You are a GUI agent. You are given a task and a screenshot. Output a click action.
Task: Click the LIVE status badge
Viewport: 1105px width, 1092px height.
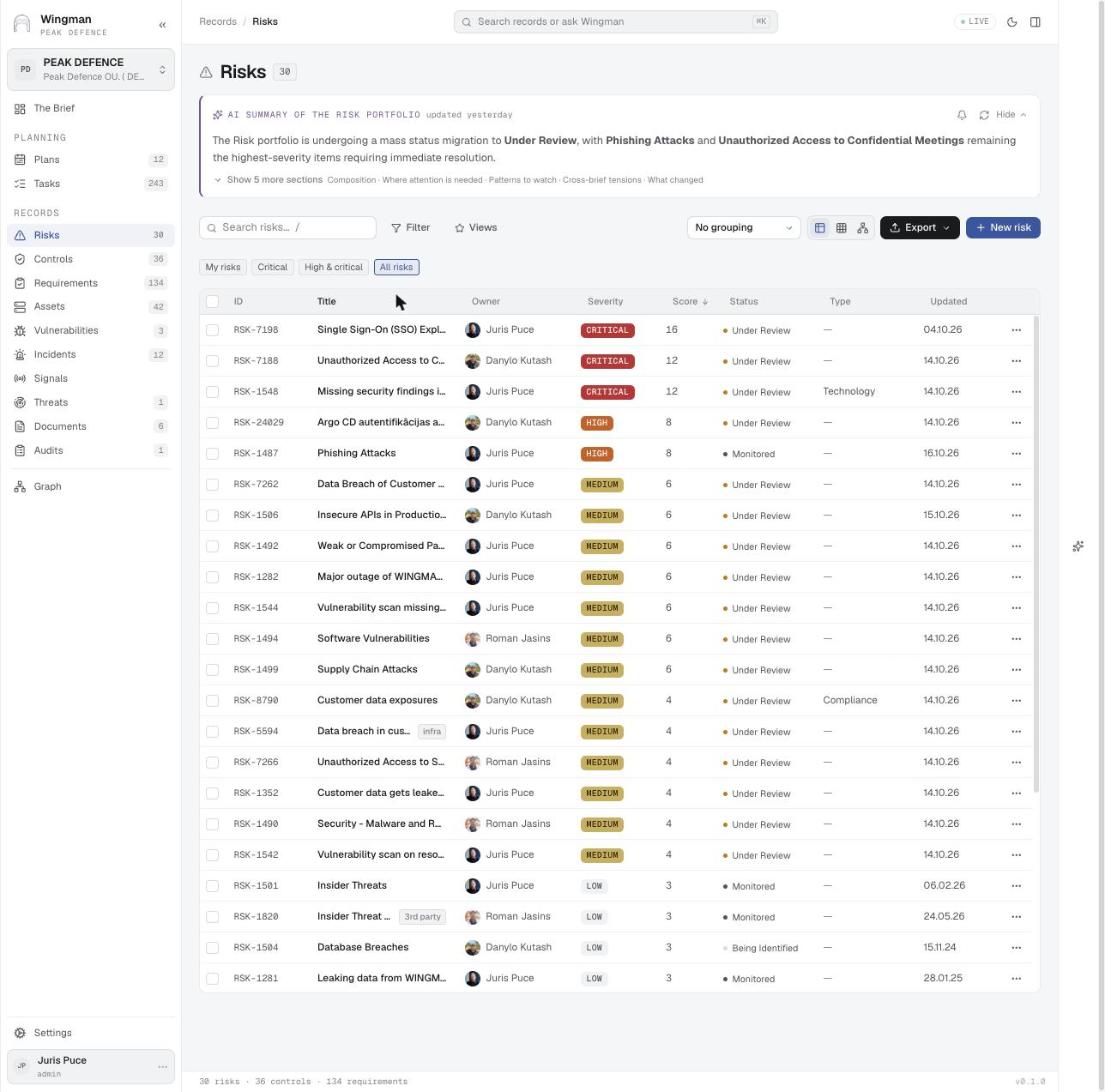tap(975, 22)
